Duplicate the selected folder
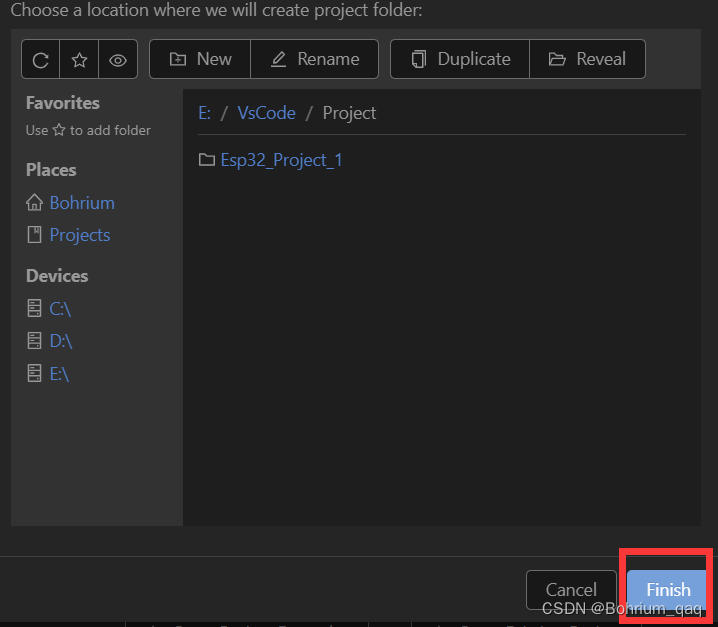Image resolution: width=718 pixels, height=627 pixels. 460,59
